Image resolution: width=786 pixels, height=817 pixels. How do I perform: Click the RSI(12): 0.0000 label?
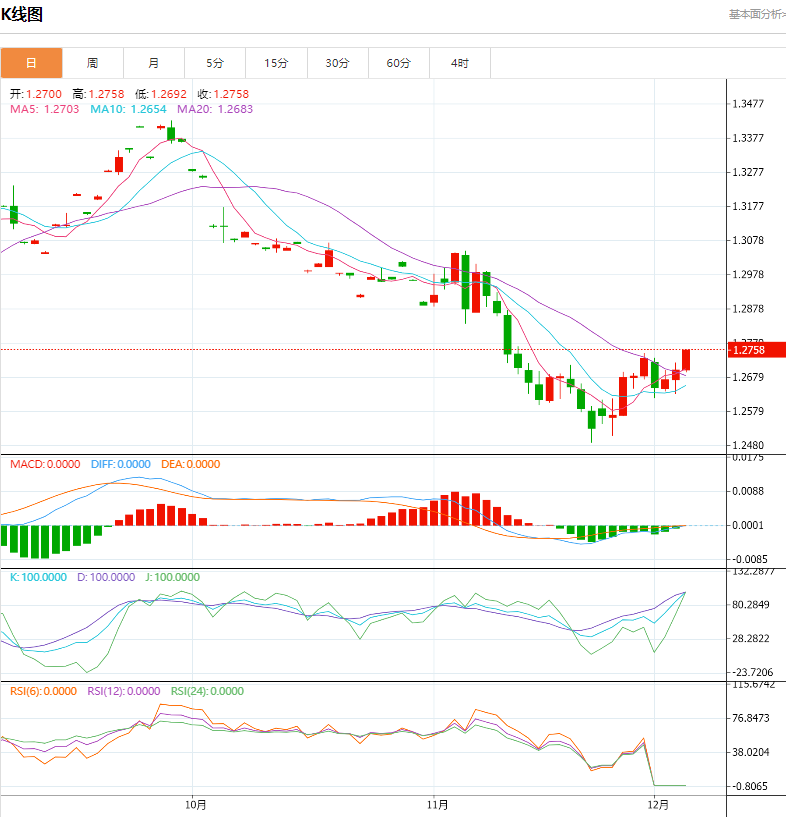[123, 691]
